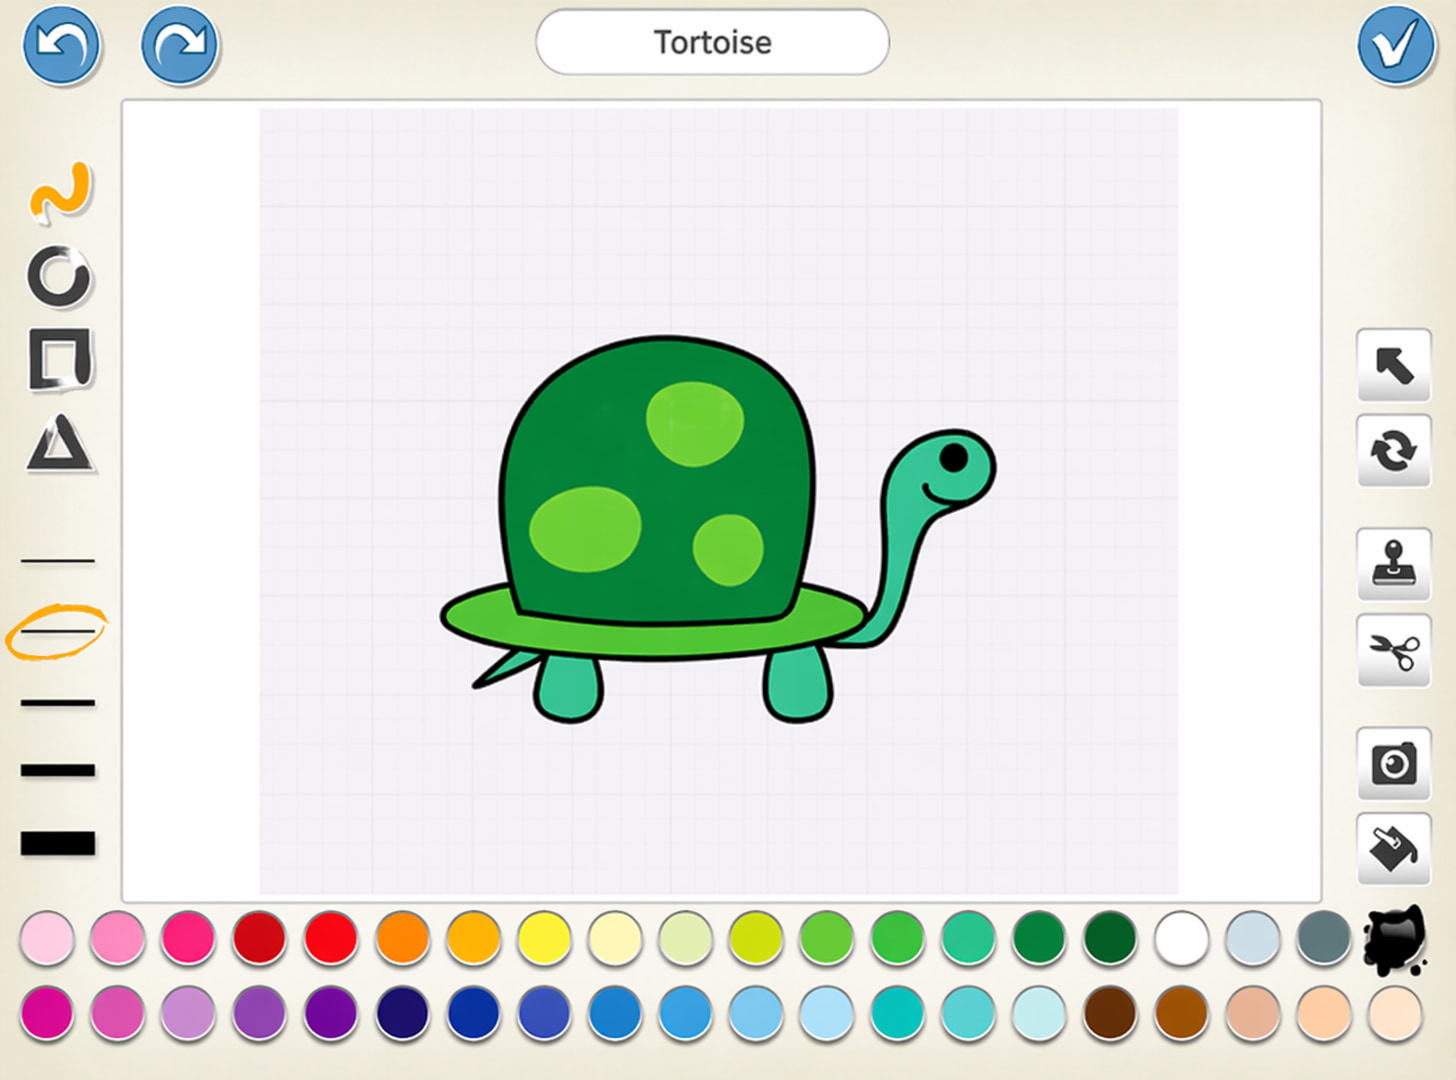
Task: Undo the last paint action
Action: coord(62,44)
